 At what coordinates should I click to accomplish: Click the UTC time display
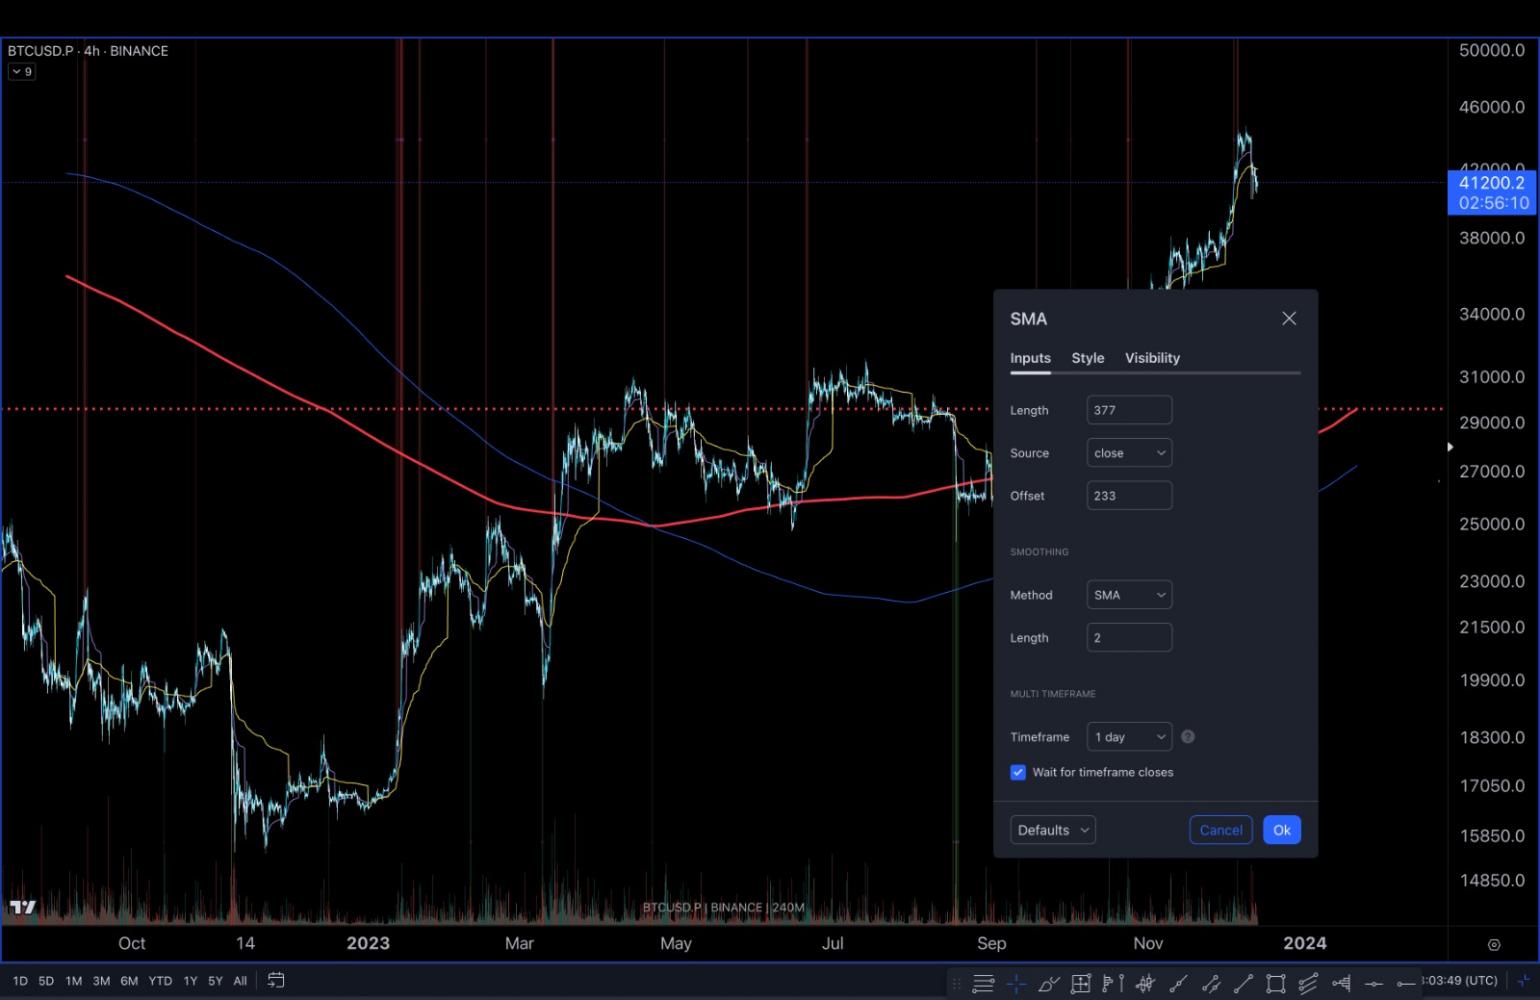point(1459,981)
